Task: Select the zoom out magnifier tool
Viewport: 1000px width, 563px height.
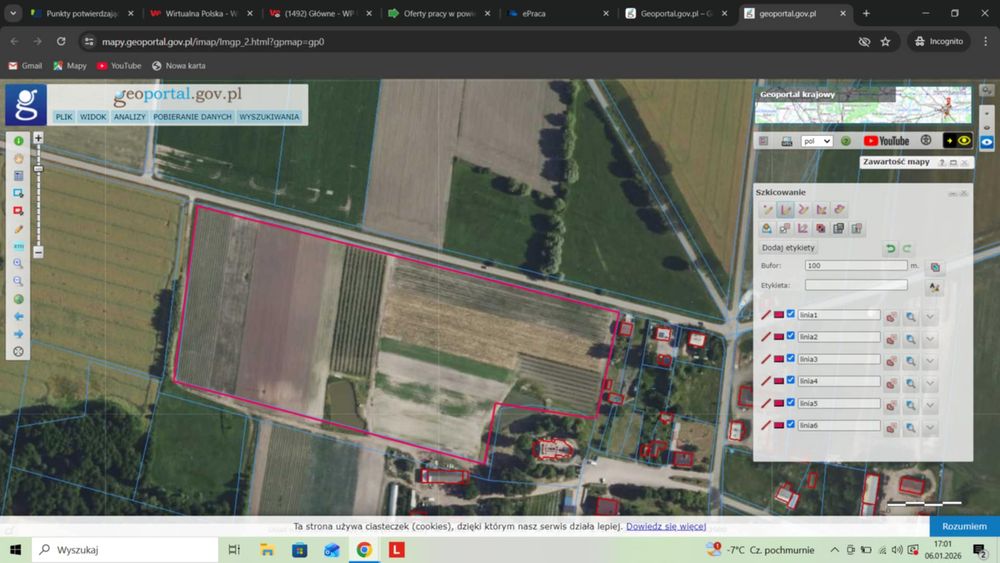Action: pos(18,281)
